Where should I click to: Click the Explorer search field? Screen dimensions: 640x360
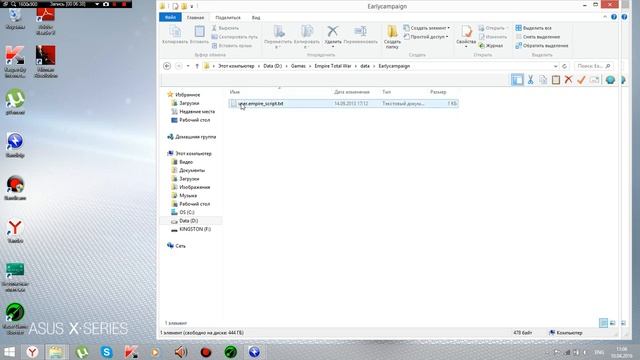pyautogui.click(x=593, y=66)
